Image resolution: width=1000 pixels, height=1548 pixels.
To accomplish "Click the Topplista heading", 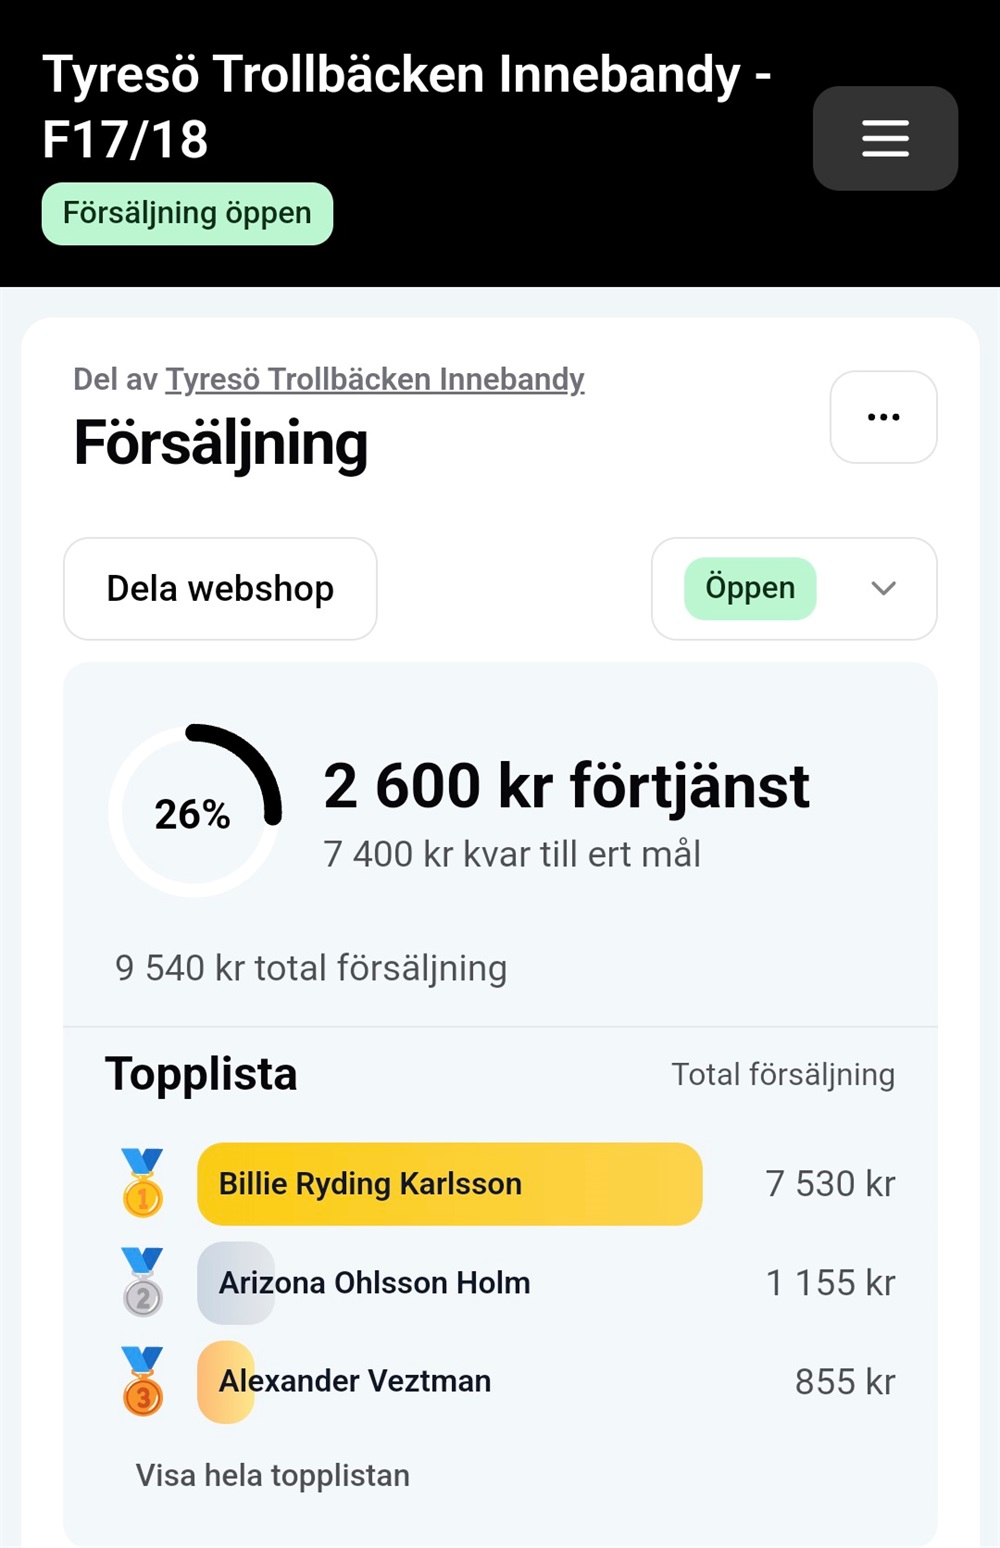I will click(201, 1074).
